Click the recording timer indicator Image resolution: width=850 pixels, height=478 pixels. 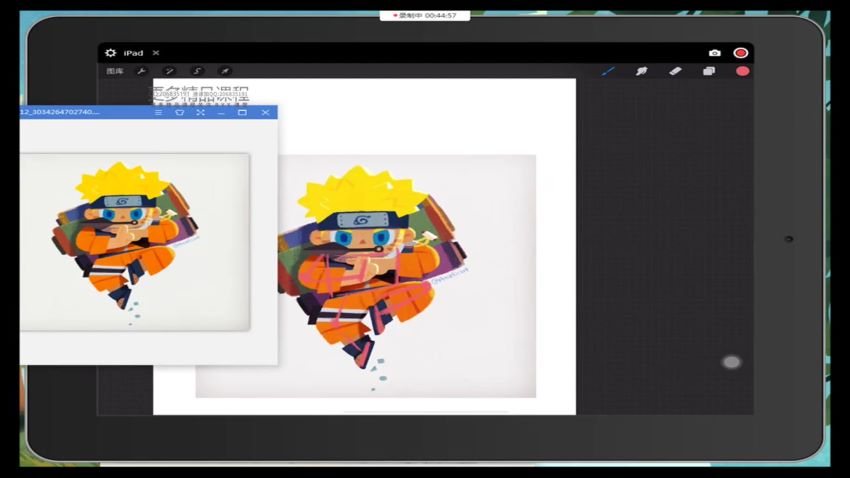[425, 15]
